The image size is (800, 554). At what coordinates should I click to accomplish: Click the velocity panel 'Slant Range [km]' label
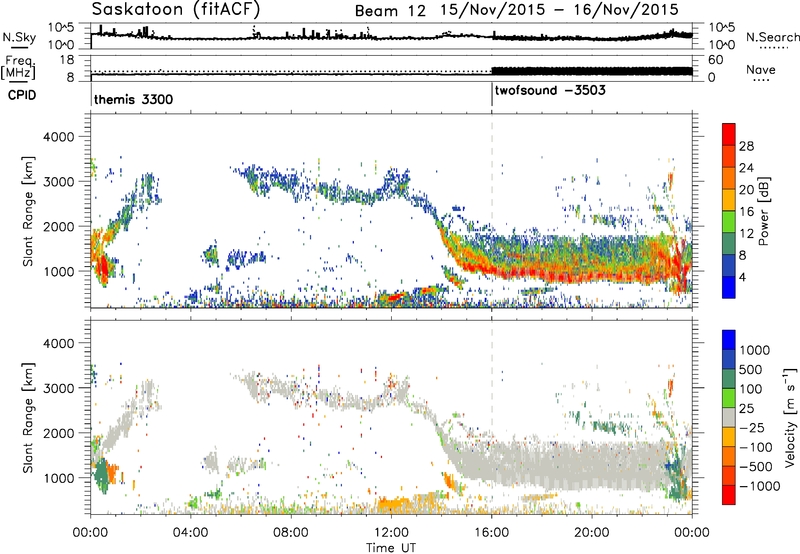(x=28, y=417)
